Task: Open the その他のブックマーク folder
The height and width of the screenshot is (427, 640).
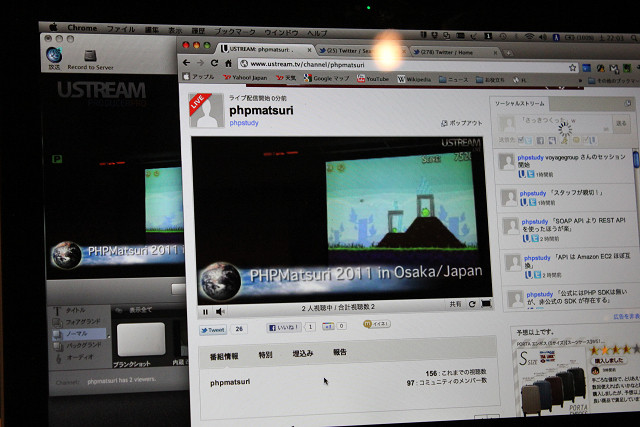Action: tap(614, 81)
